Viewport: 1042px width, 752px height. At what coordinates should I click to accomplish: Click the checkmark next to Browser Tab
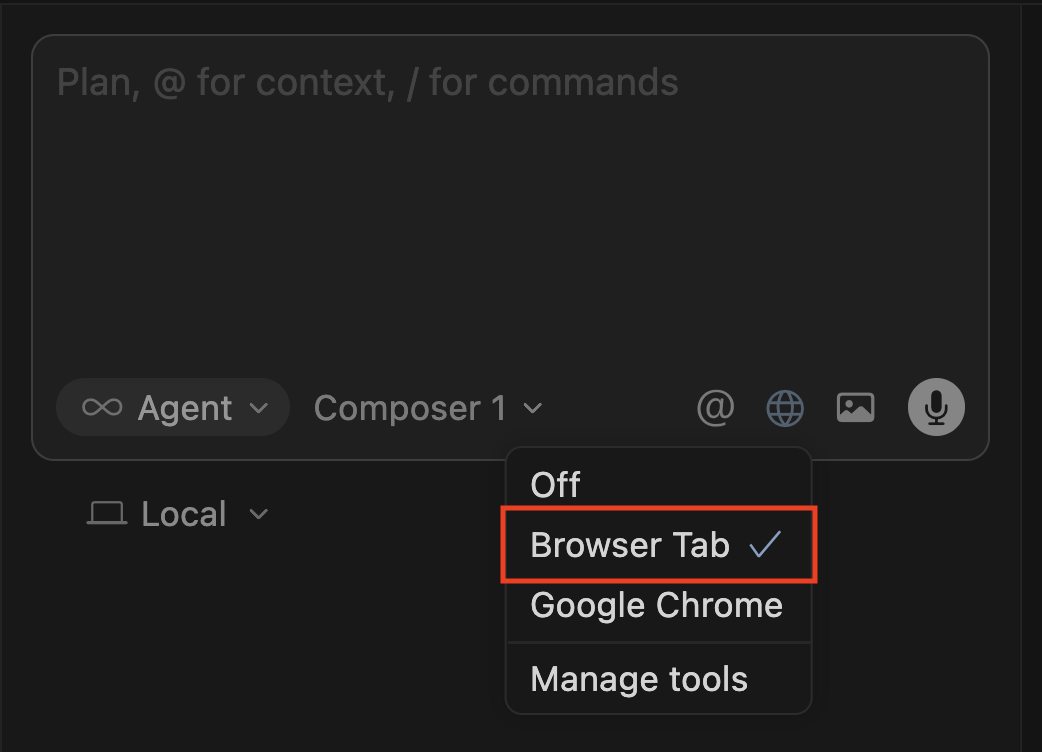(x=765, y=544)
